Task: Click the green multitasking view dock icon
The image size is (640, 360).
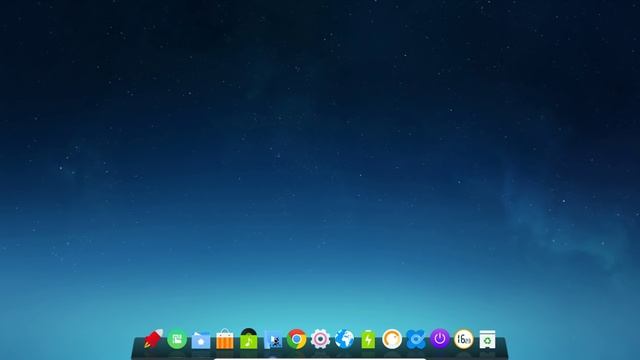Action: [177, 339]
